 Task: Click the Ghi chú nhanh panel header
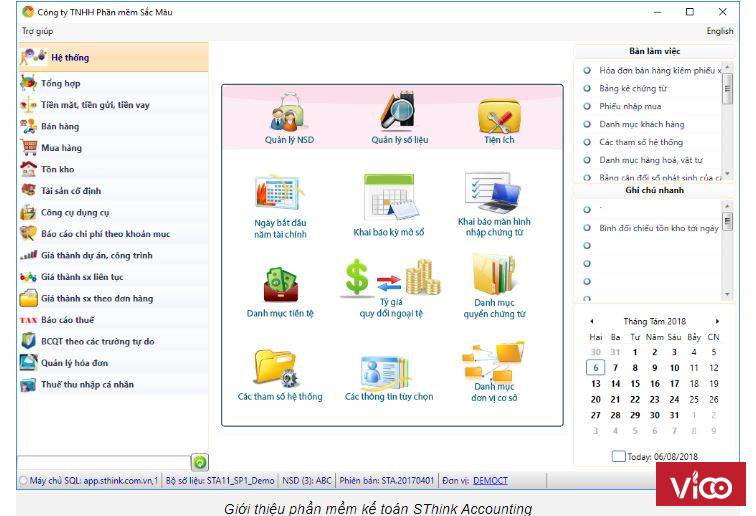coord(654,190)
